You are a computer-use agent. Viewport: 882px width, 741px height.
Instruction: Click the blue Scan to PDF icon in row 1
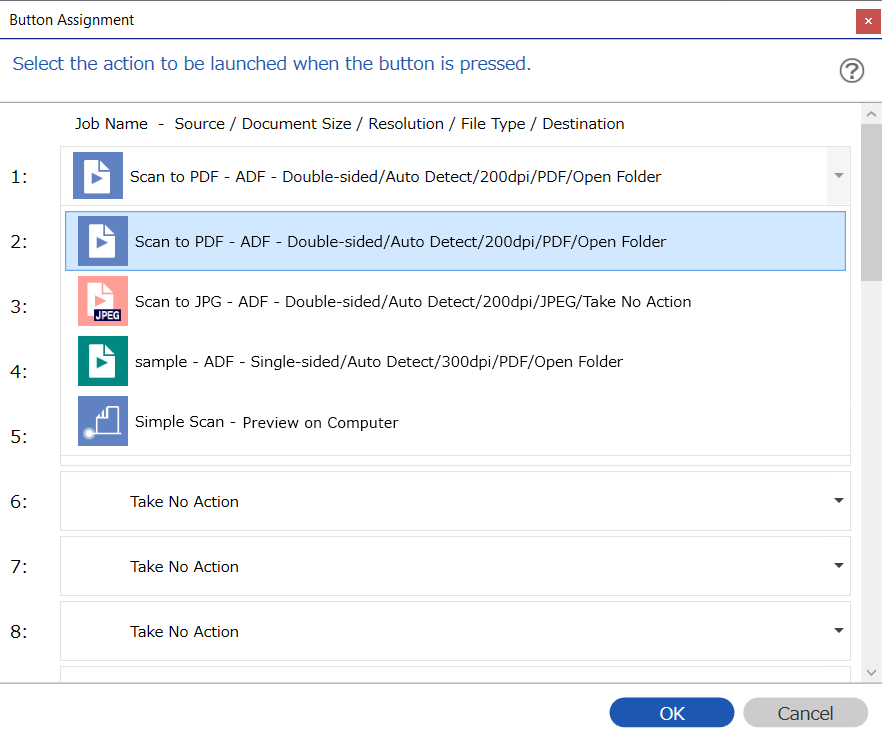(98, 176)
